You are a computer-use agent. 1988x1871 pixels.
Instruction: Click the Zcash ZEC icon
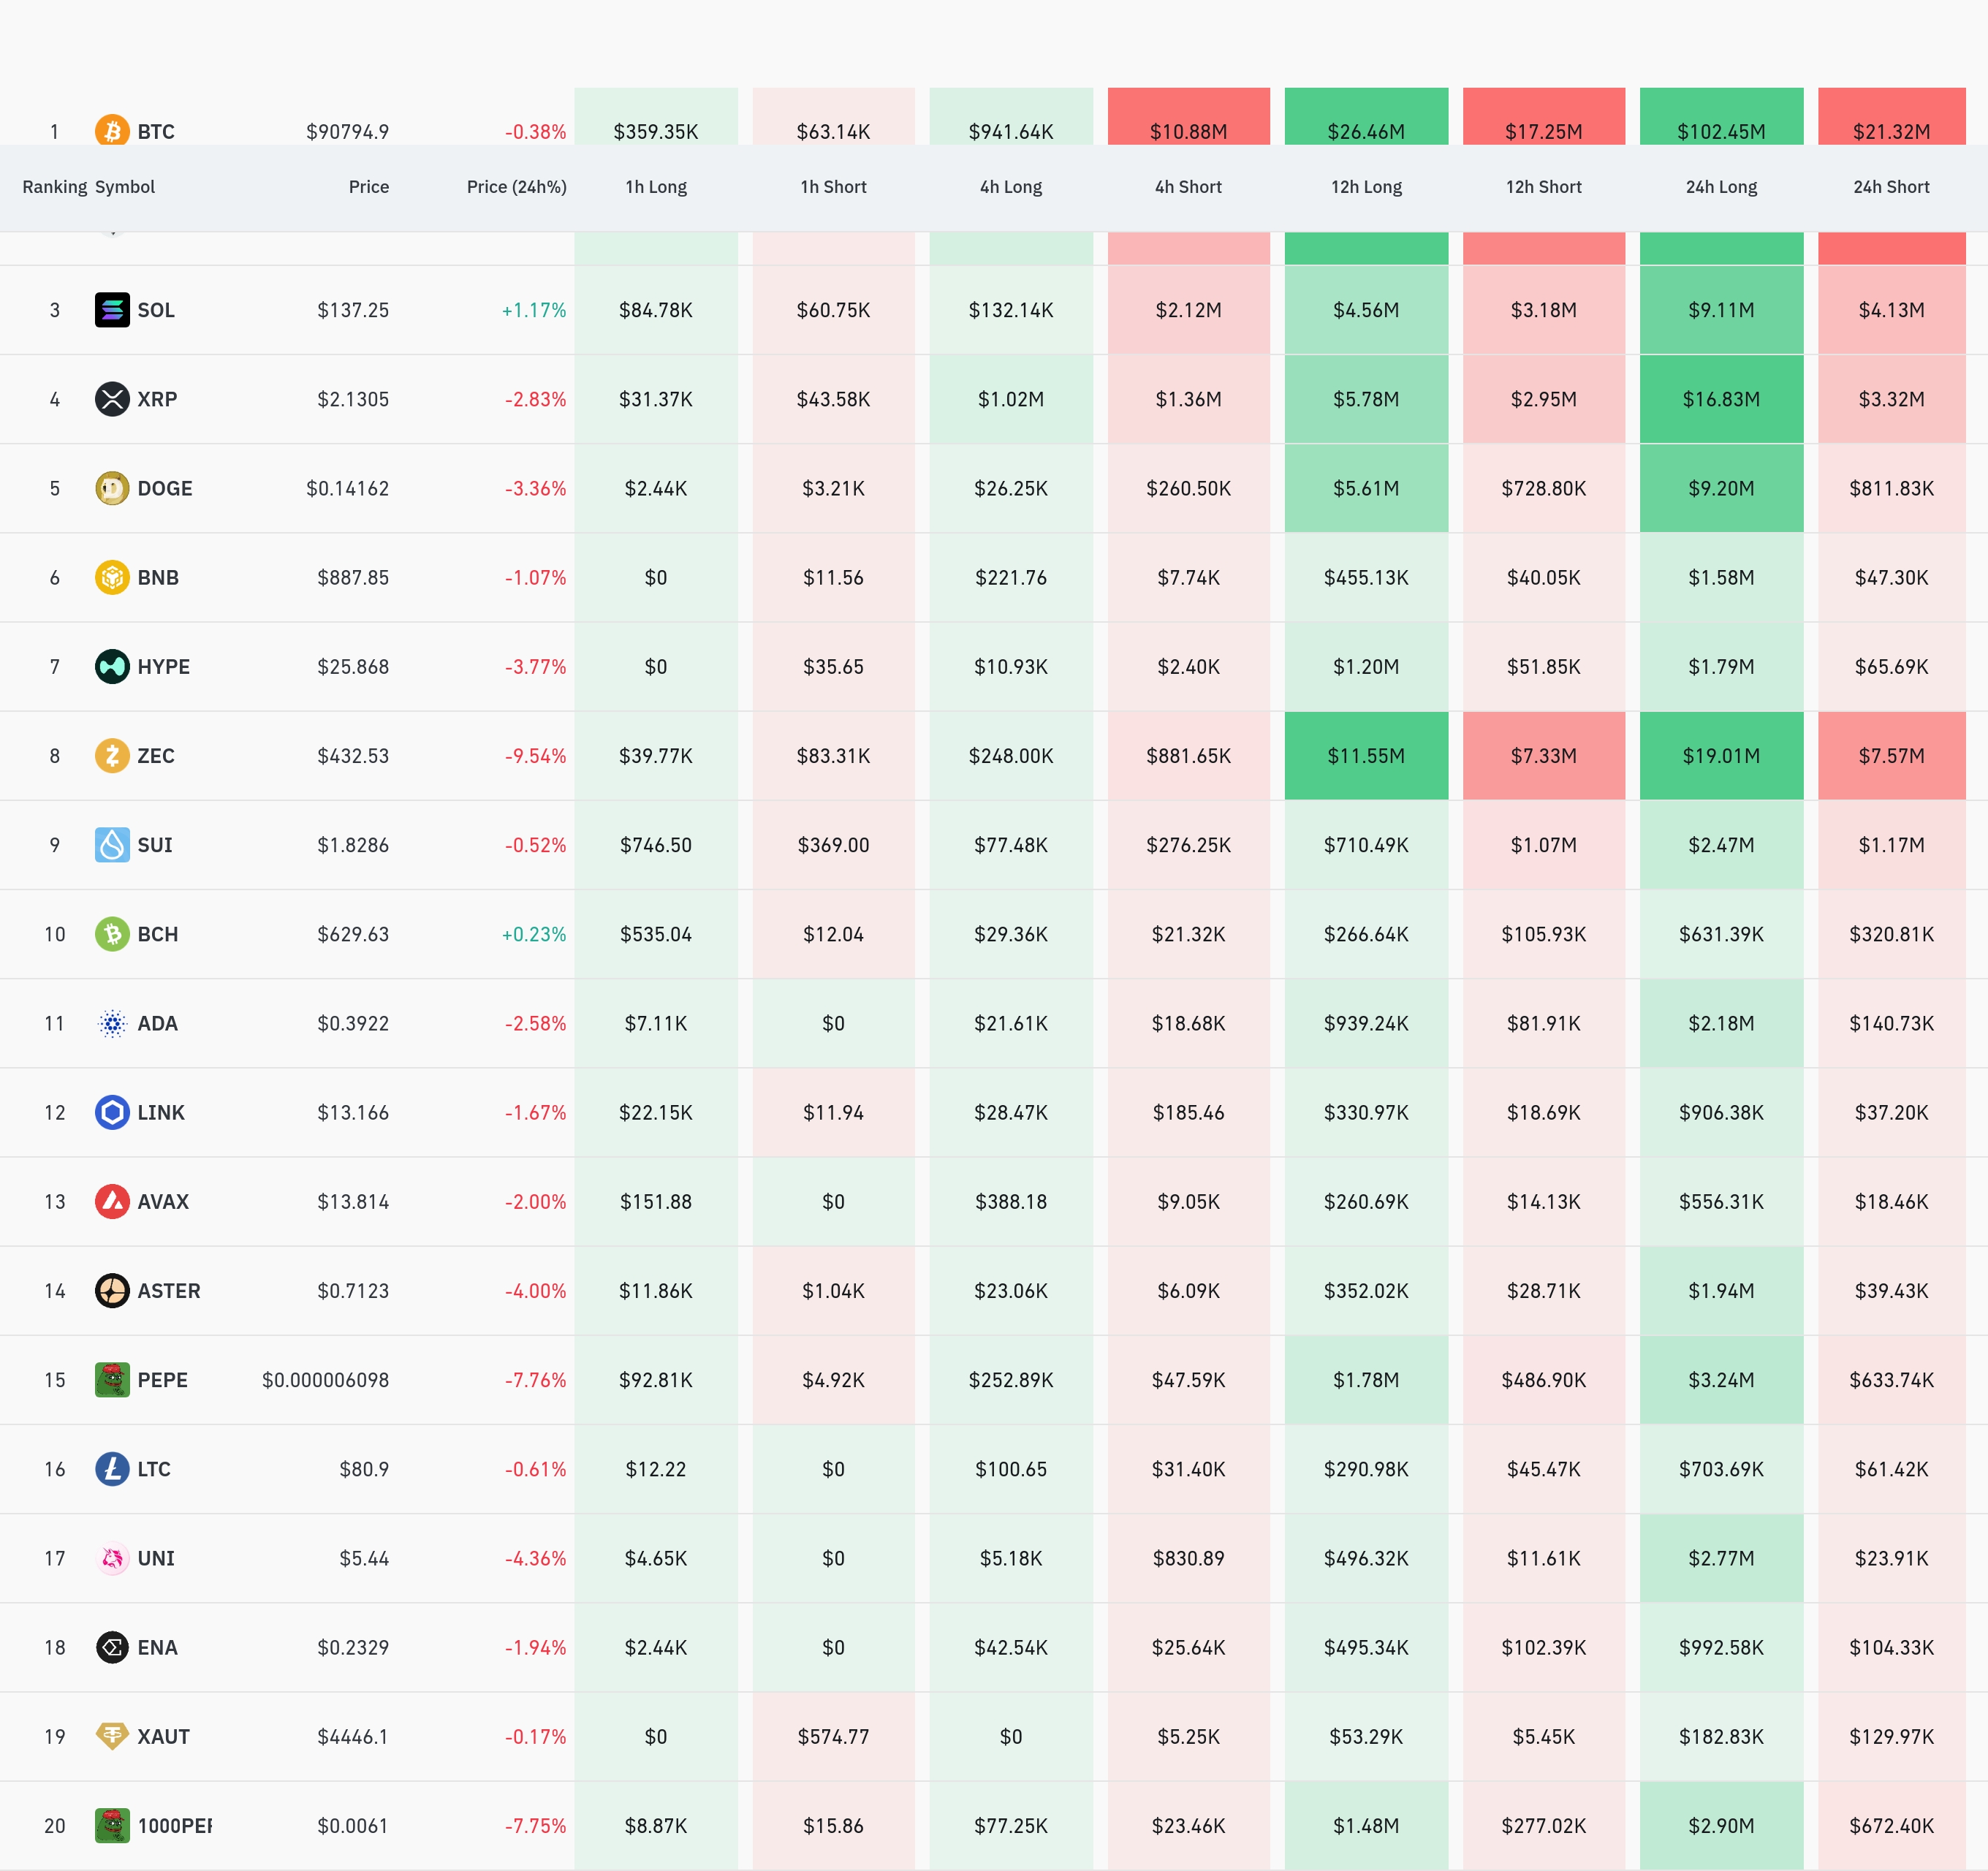coord(112,755)
